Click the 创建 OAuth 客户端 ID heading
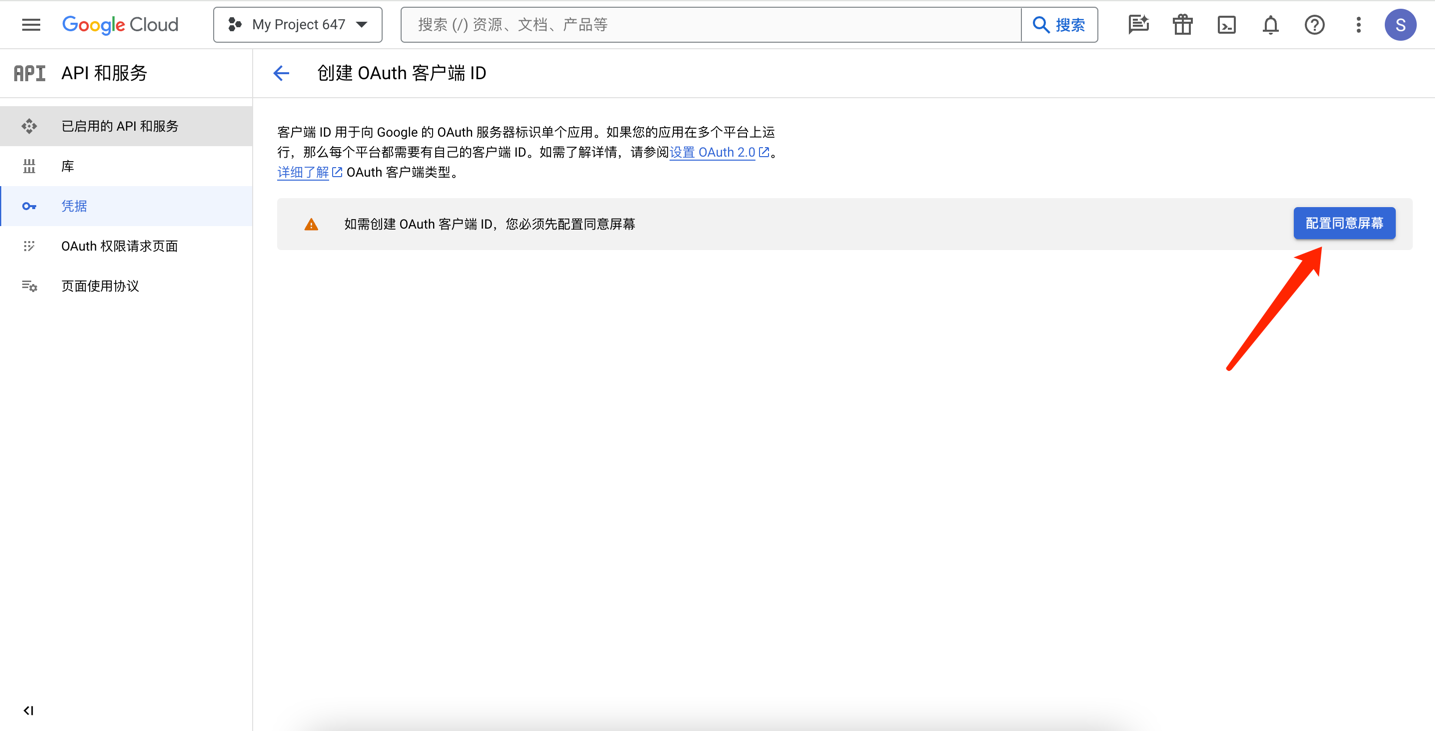The width and height of the screenshot is (1435, 731). click(x=402, y=73)
